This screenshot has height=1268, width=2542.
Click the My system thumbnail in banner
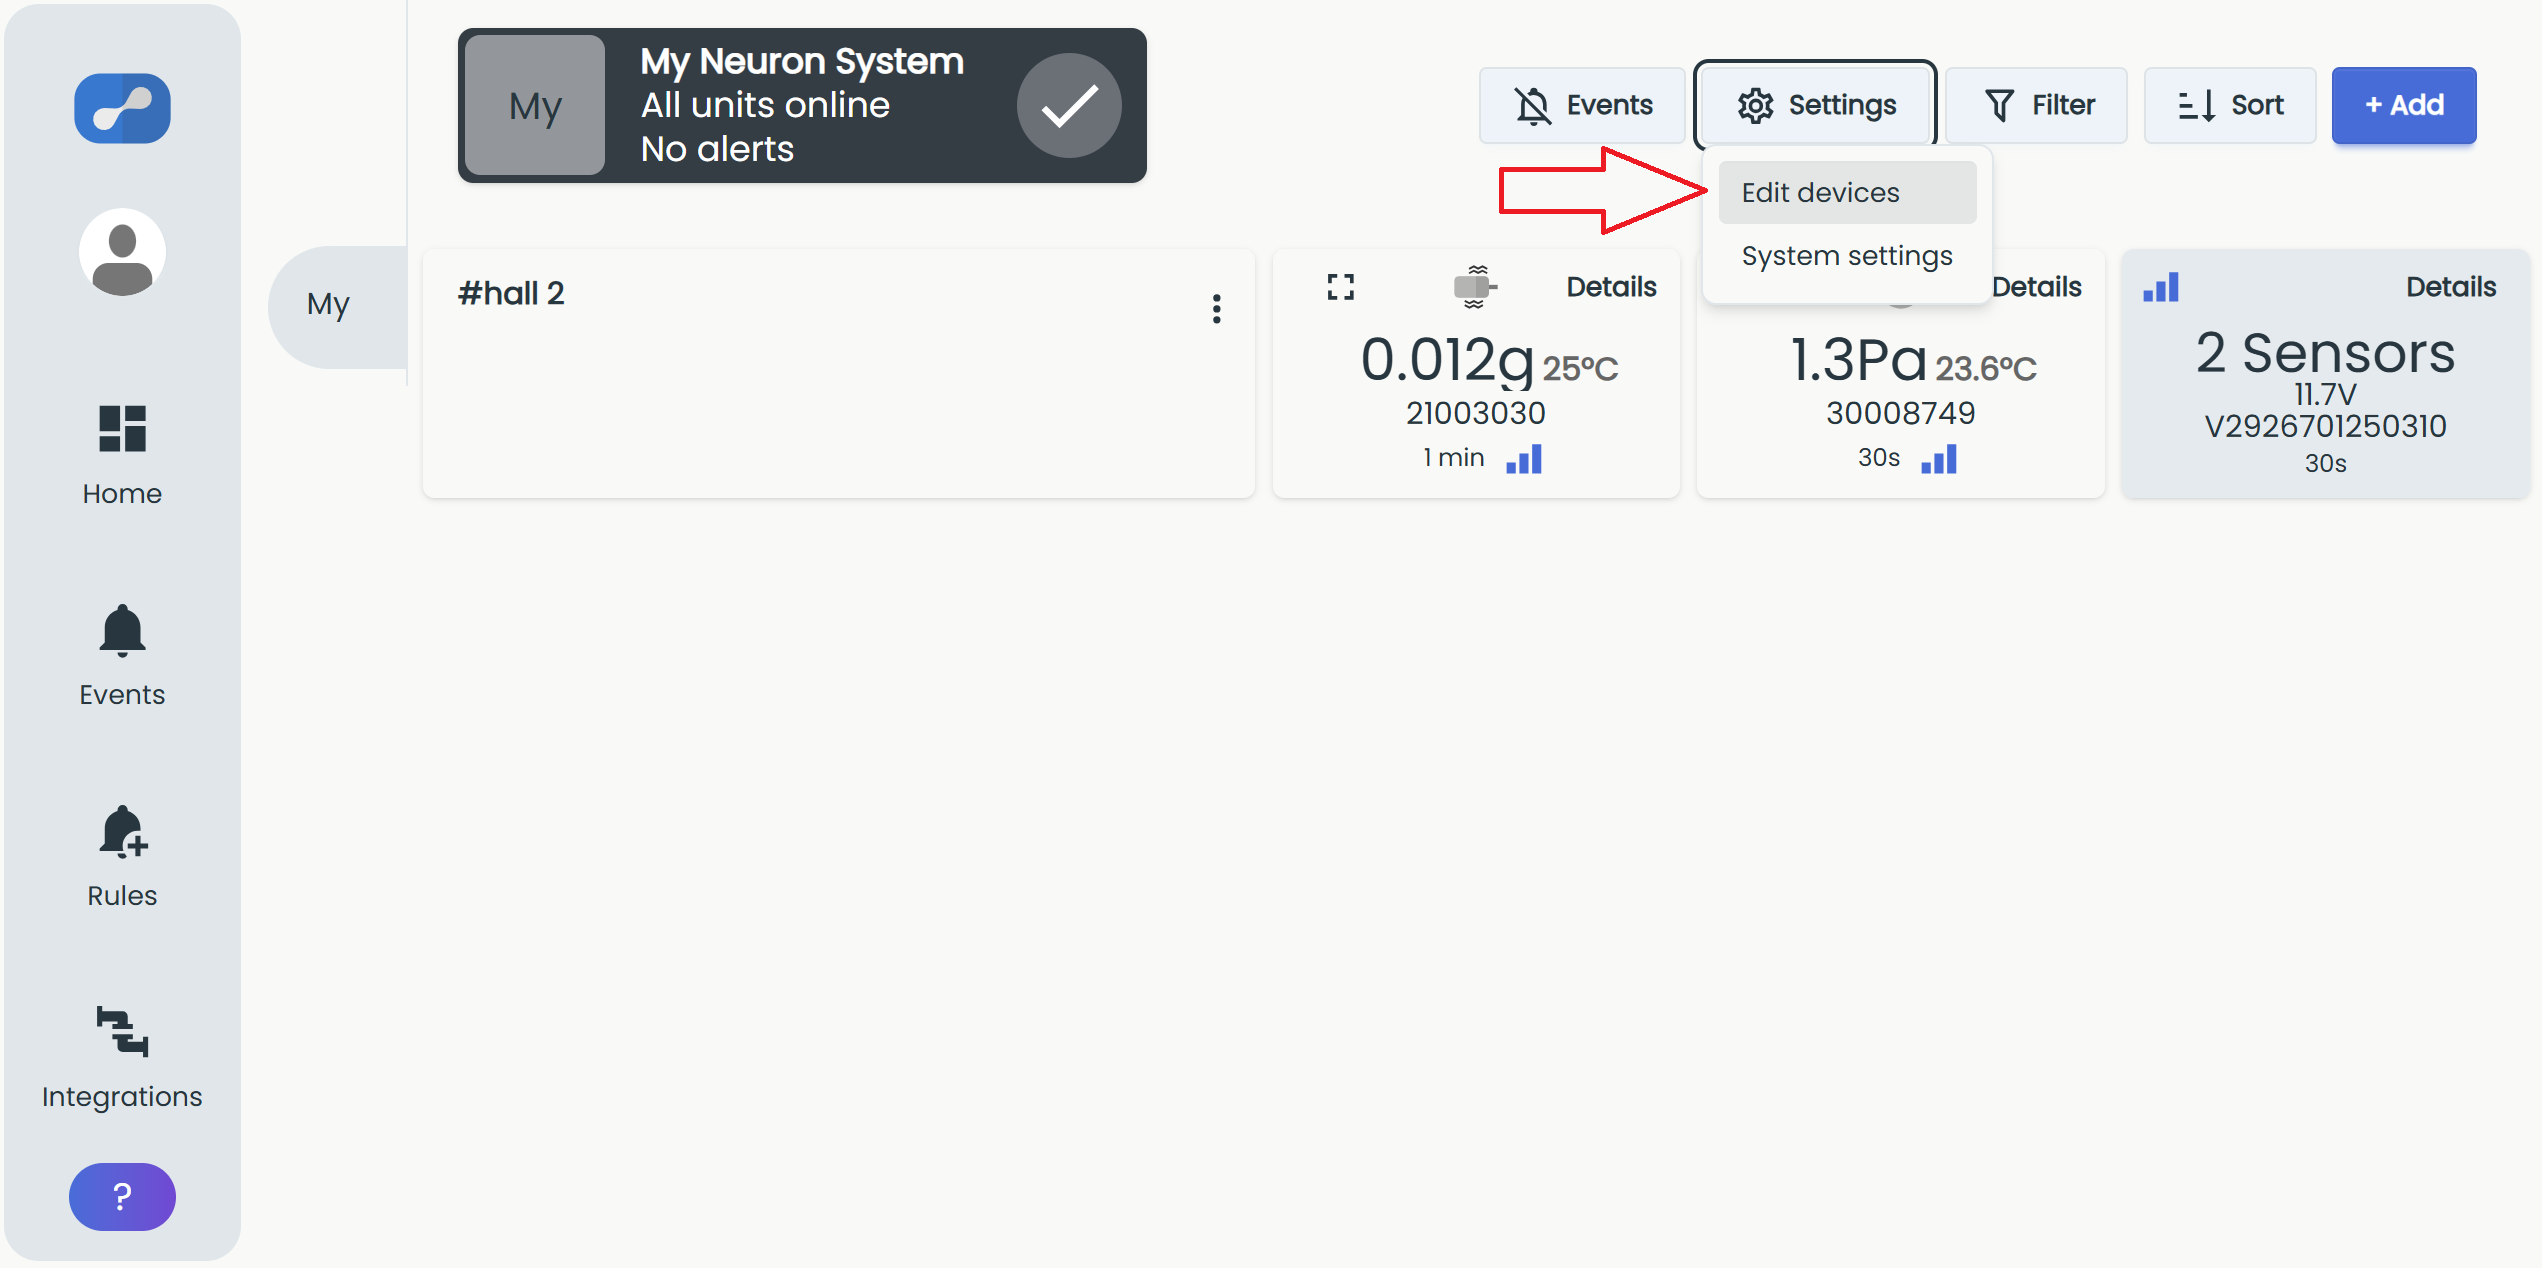coord(535,105)
